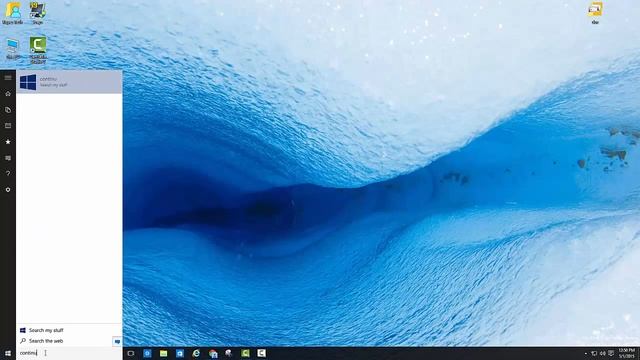Open the Cortana Notebook icon
The width and height of the screenshot is (640, 360).
[x=8, y=110]
